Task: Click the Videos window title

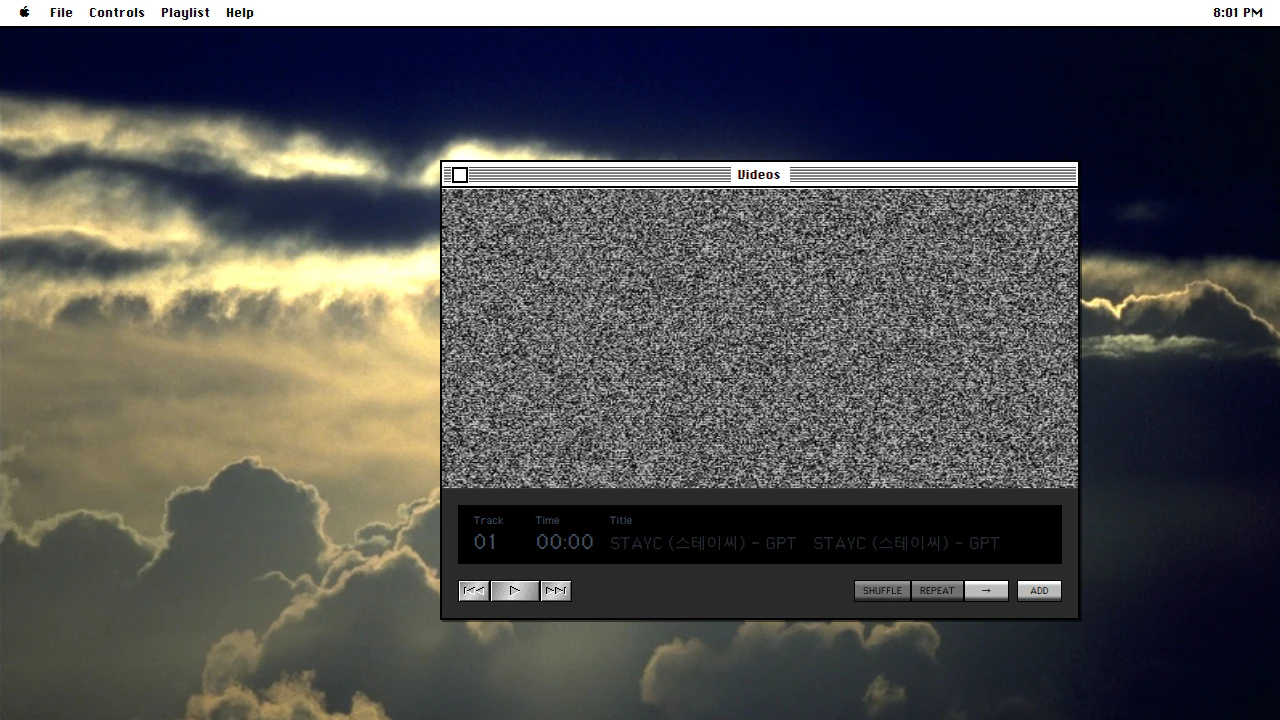Action: [x=759, y=175]
